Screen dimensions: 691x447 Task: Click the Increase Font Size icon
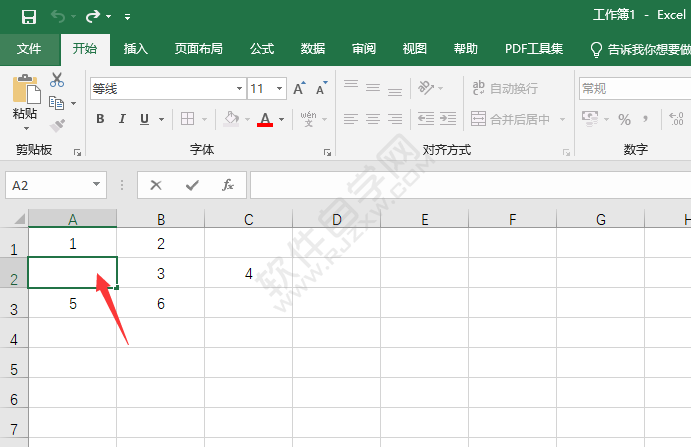[299, 89]
